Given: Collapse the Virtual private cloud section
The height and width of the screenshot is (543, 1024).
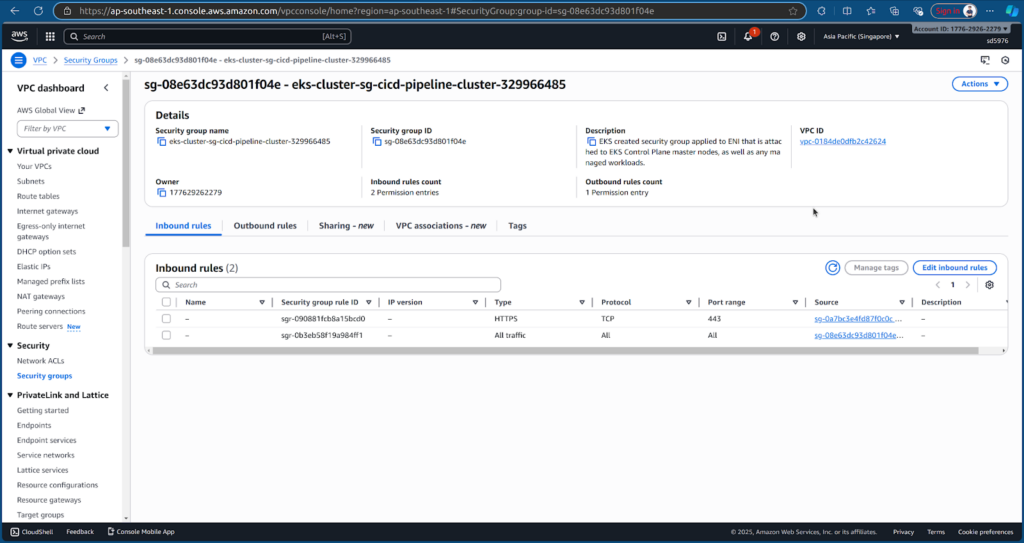Looking at the screenshot, I should [x=10, y=151].
